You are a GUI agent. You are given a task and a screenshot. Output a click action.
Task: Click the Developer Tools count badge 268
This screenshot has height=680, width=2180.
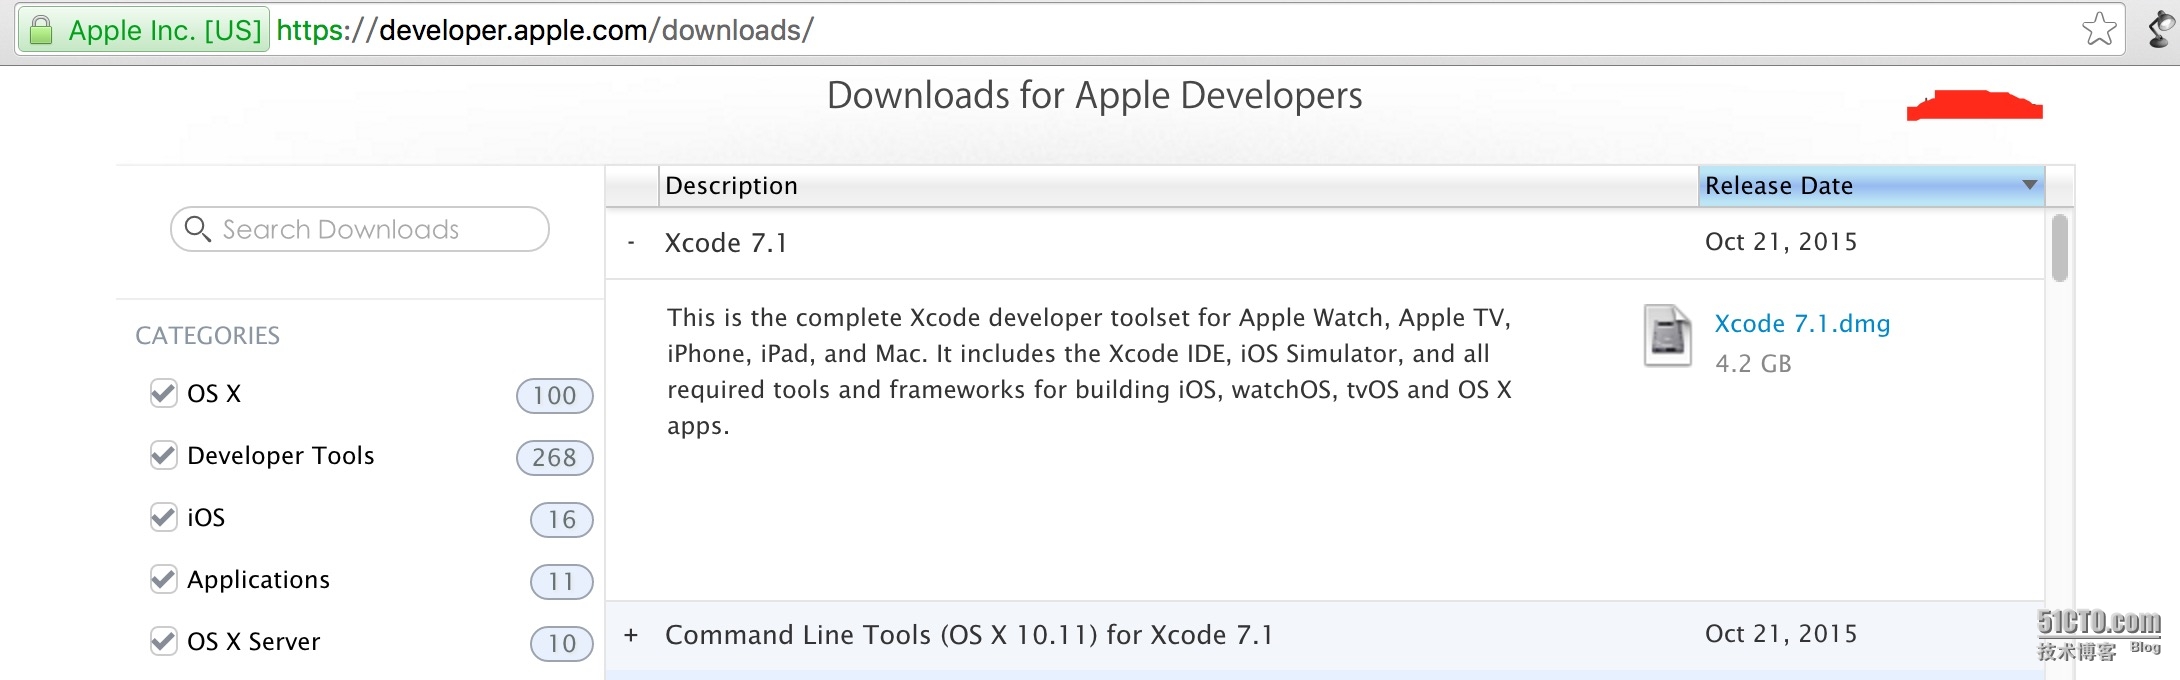555,458
